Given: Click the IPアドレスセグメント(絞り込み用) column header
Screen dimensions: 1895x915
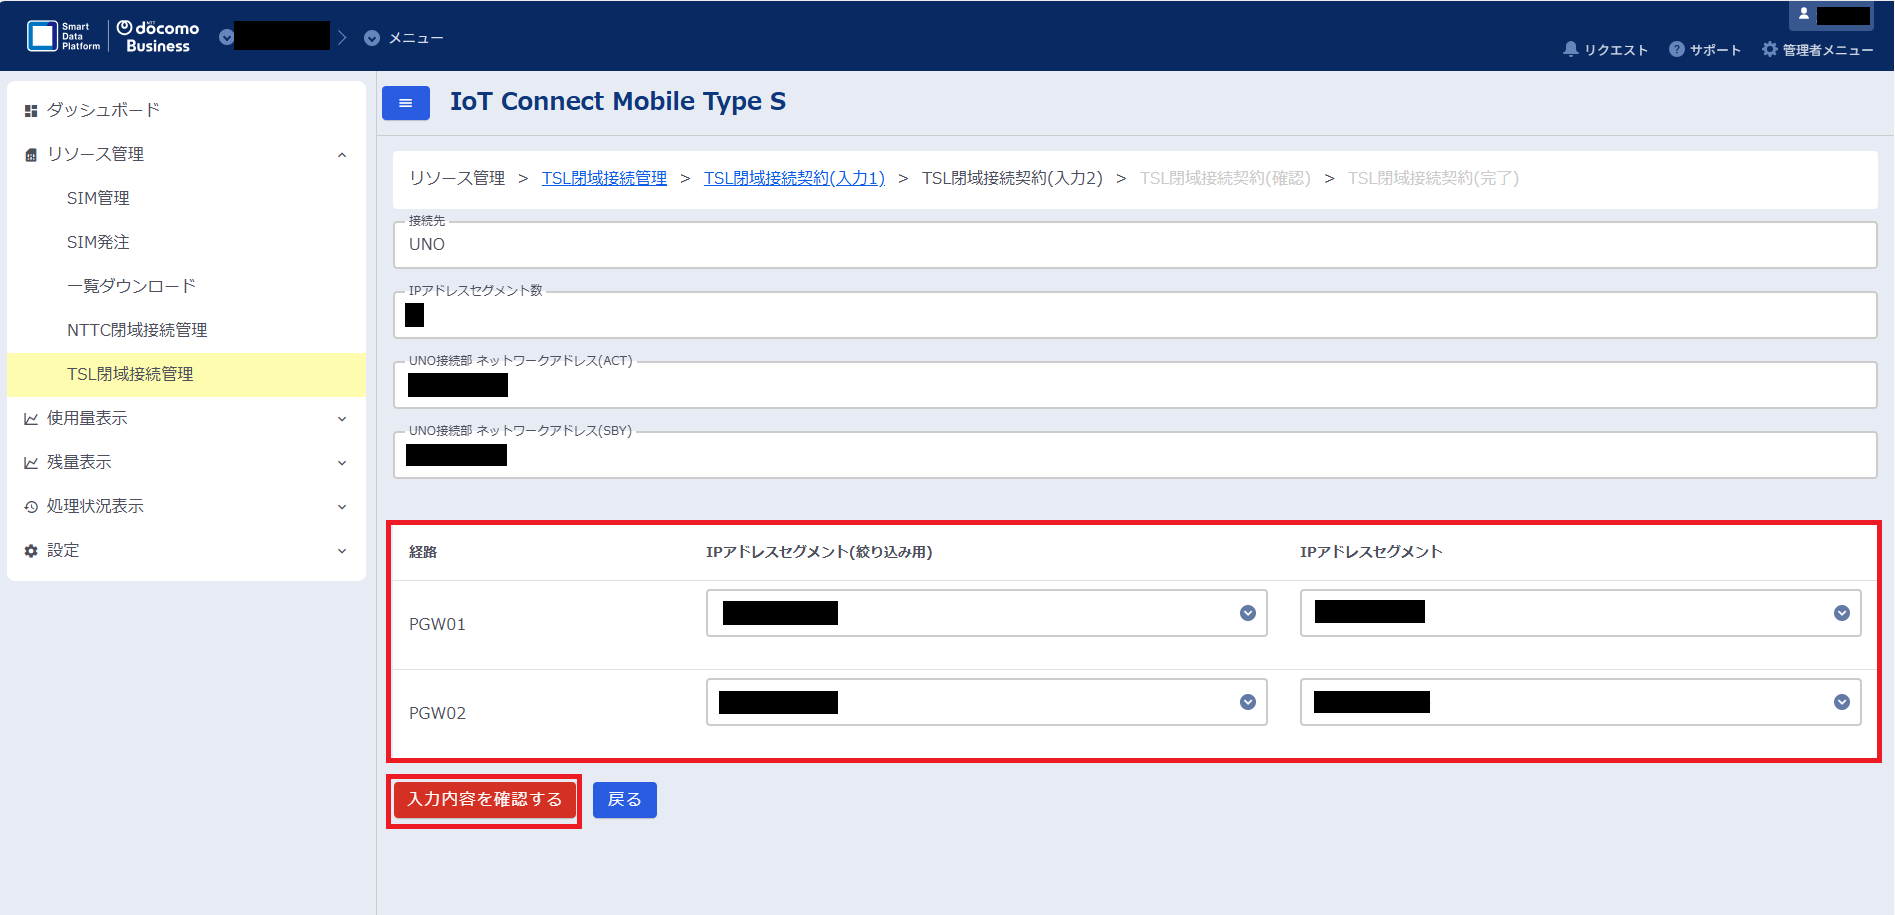Looking at the screenshot, I should 819,552.
